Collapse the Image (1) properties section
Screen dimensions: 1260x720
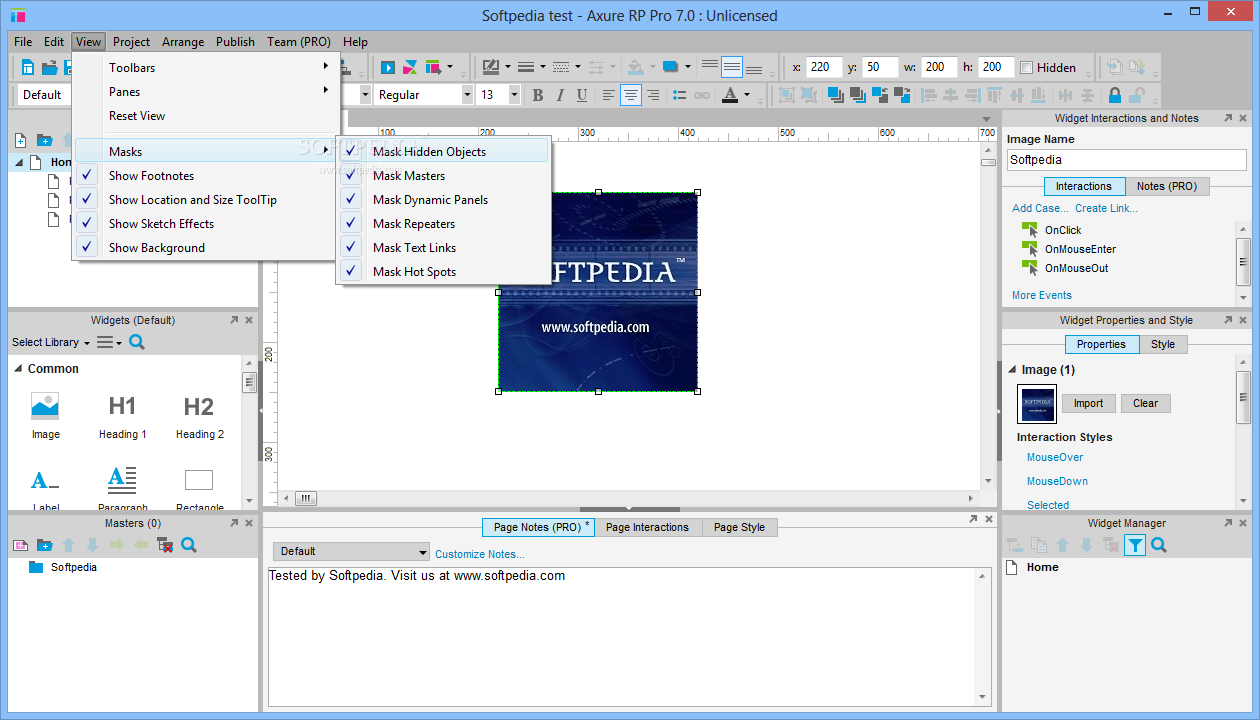tap(1011, 370)
